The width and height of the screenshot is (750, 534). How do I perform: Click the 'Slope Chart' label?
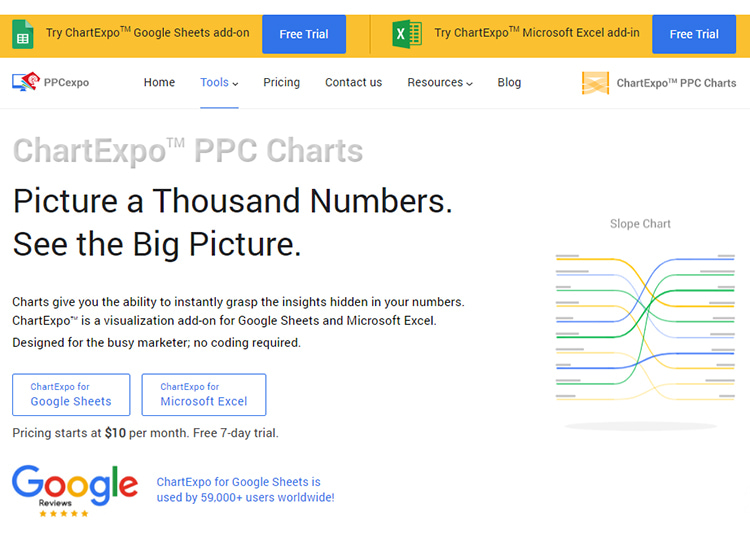pyautogui.click(x=640, y=223)
